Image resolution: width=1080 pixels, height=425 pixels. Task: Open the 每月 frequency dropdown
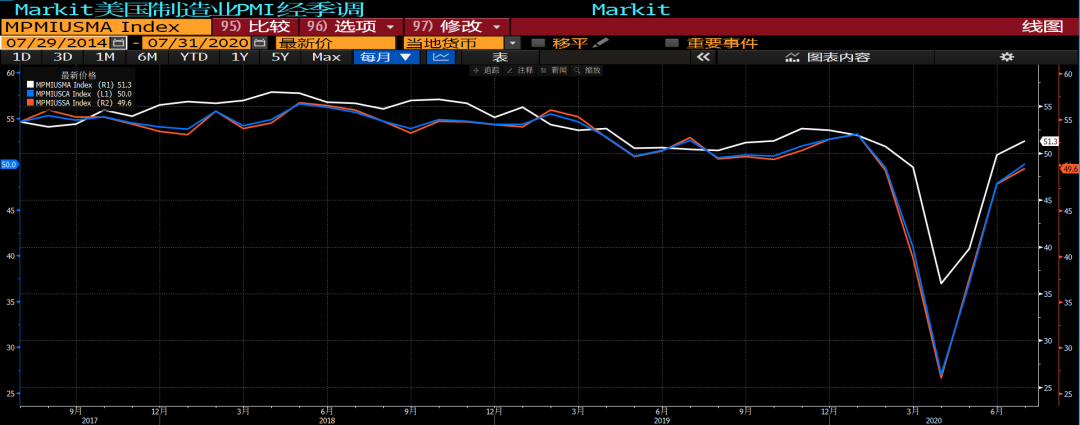tap(386, 57)
